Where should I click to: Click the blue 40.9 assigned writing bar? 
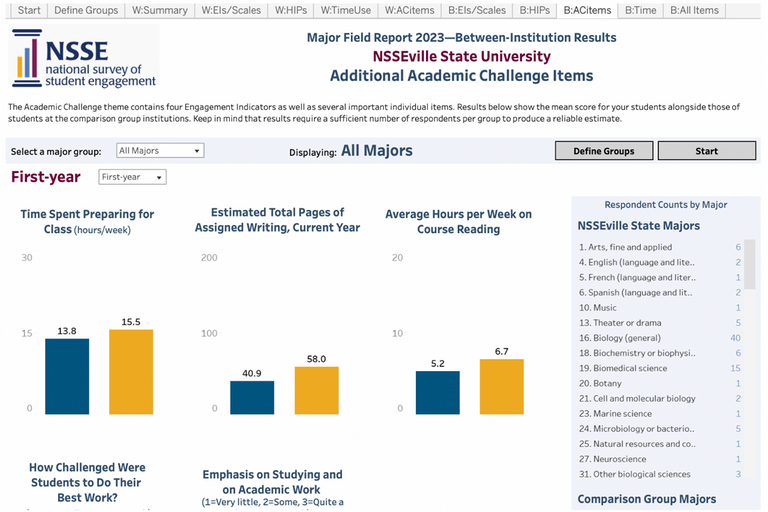252,397
